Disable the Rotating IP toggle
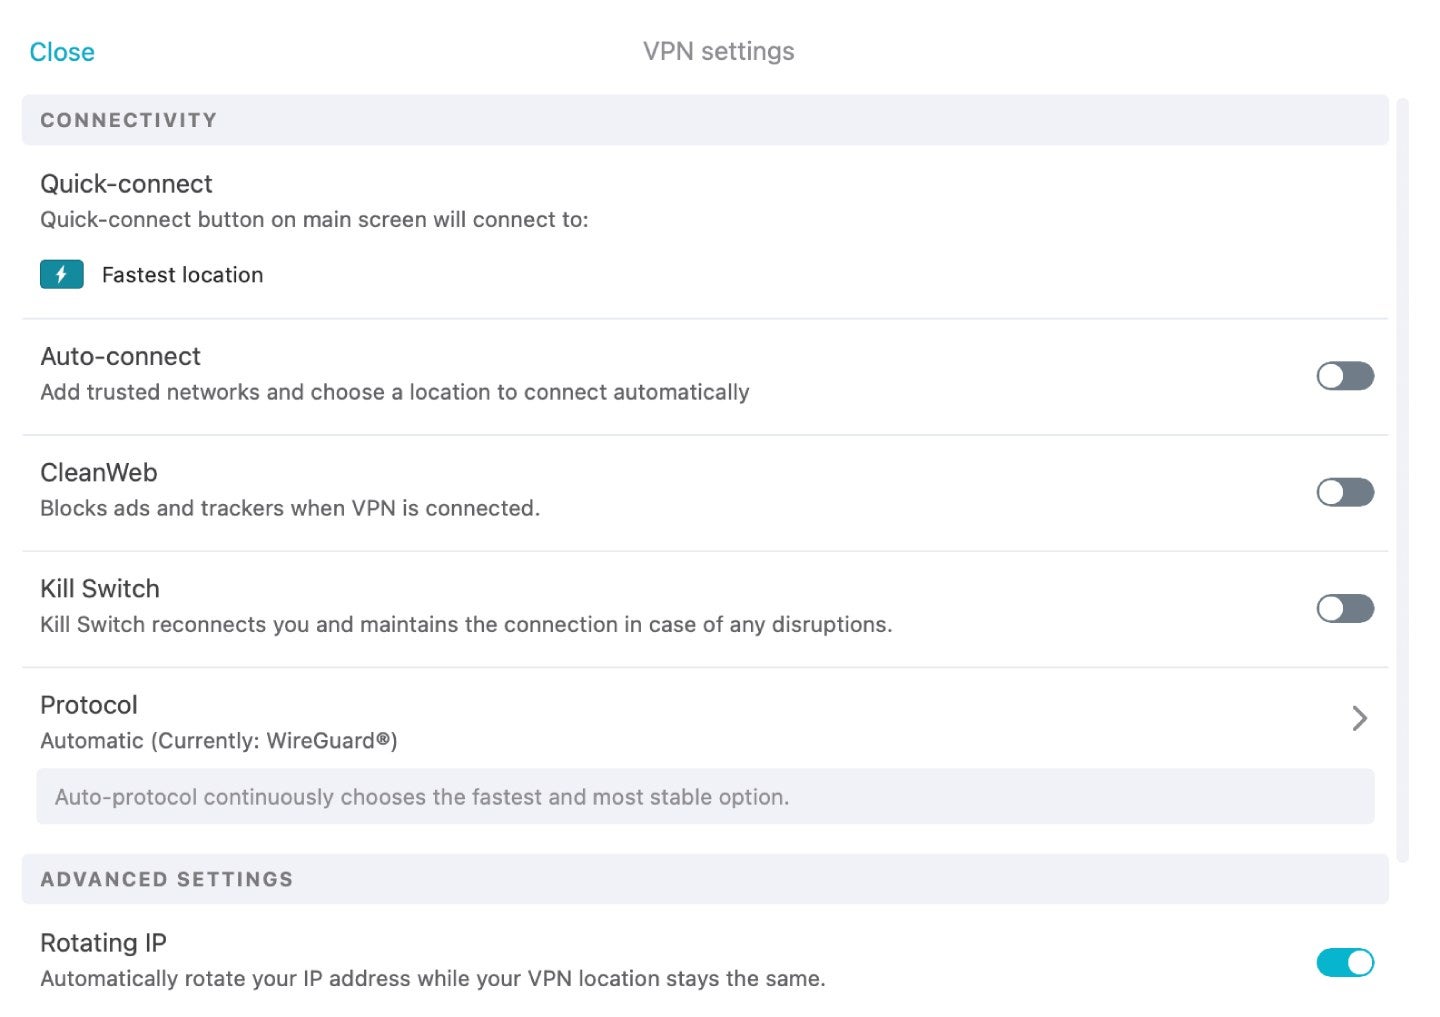The height and width of the screenshot is (1017, 1440). click(x=1345, y=962)
